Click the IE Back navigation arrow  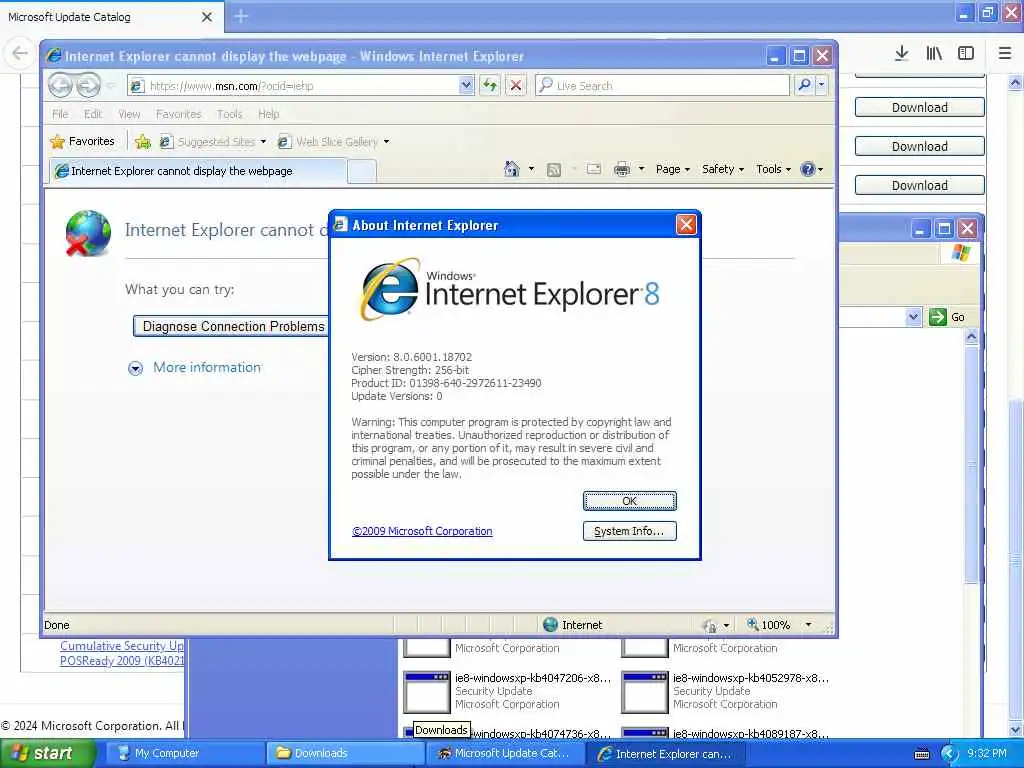(61, 86)
